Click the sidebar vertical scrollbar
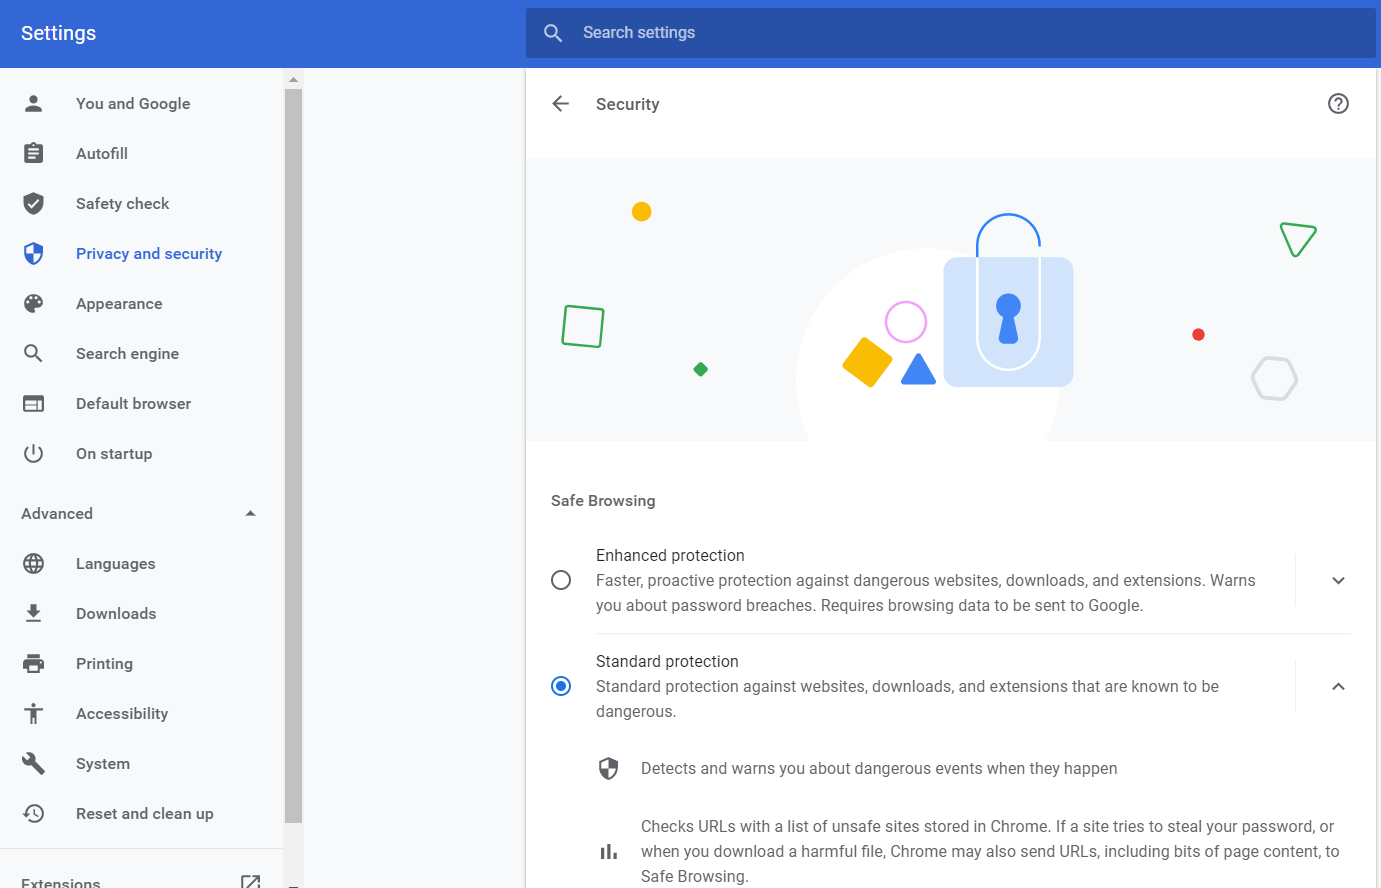Image resolution: width=1381 pixels, height=888 pixels. pos(293,450)
